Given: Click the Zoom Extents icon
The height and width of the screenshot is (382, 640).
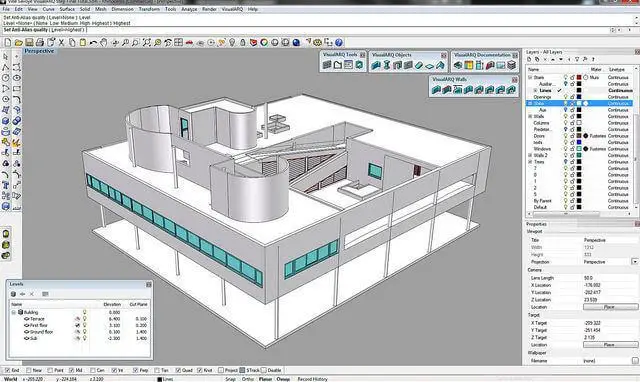Looking at the screenshot, I should coord(147,42).
